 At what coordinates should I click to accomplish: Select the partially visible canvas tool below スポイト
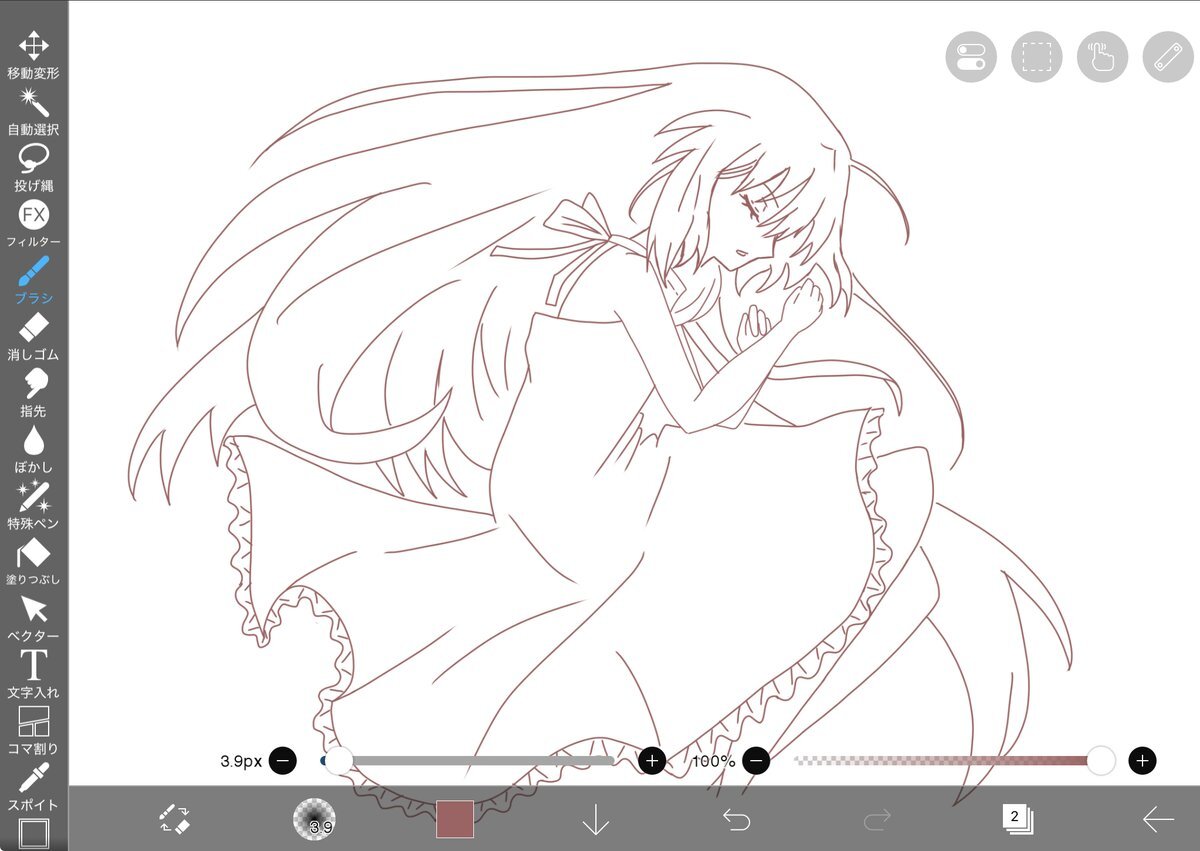click(34, 834)
